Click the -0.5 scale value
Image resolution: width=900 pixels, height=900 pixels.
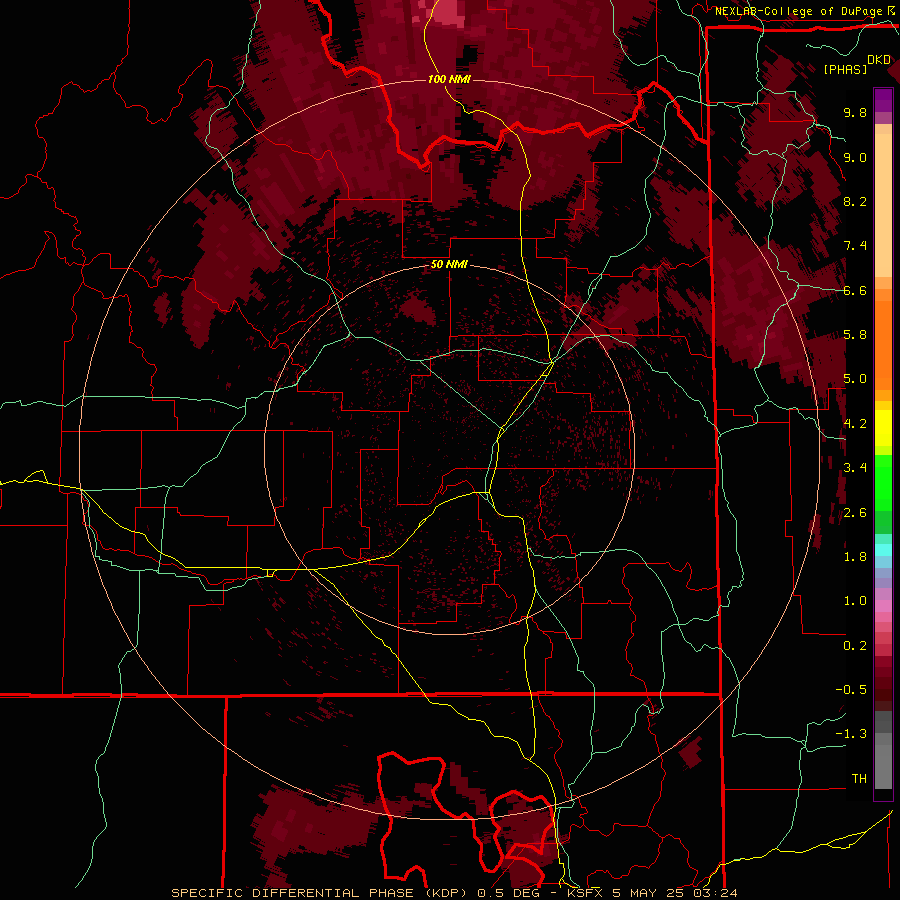[x=851, y=690]
